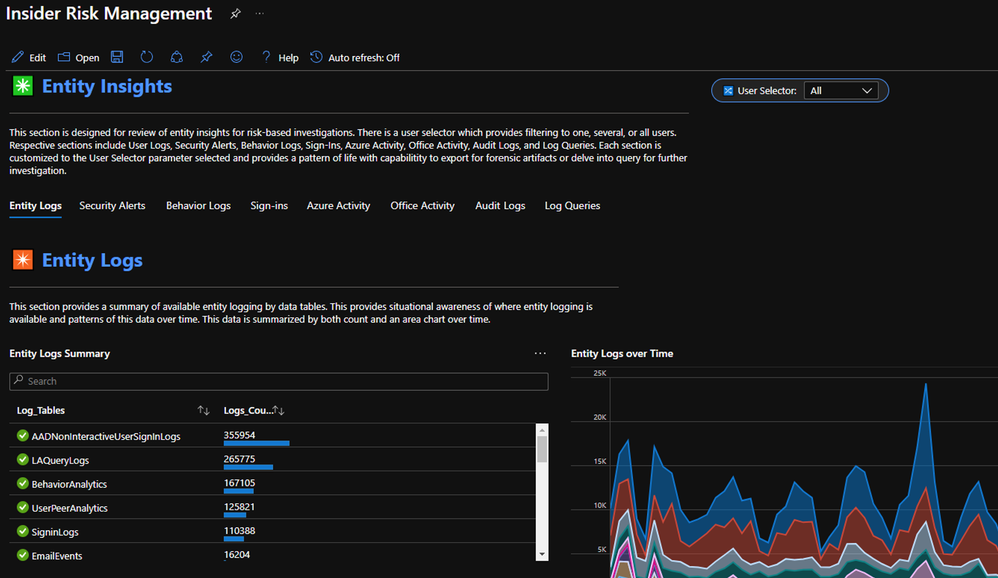998x578 pixels.
Task: Switch to the Entity Logs tab
Action: [36, 206]
